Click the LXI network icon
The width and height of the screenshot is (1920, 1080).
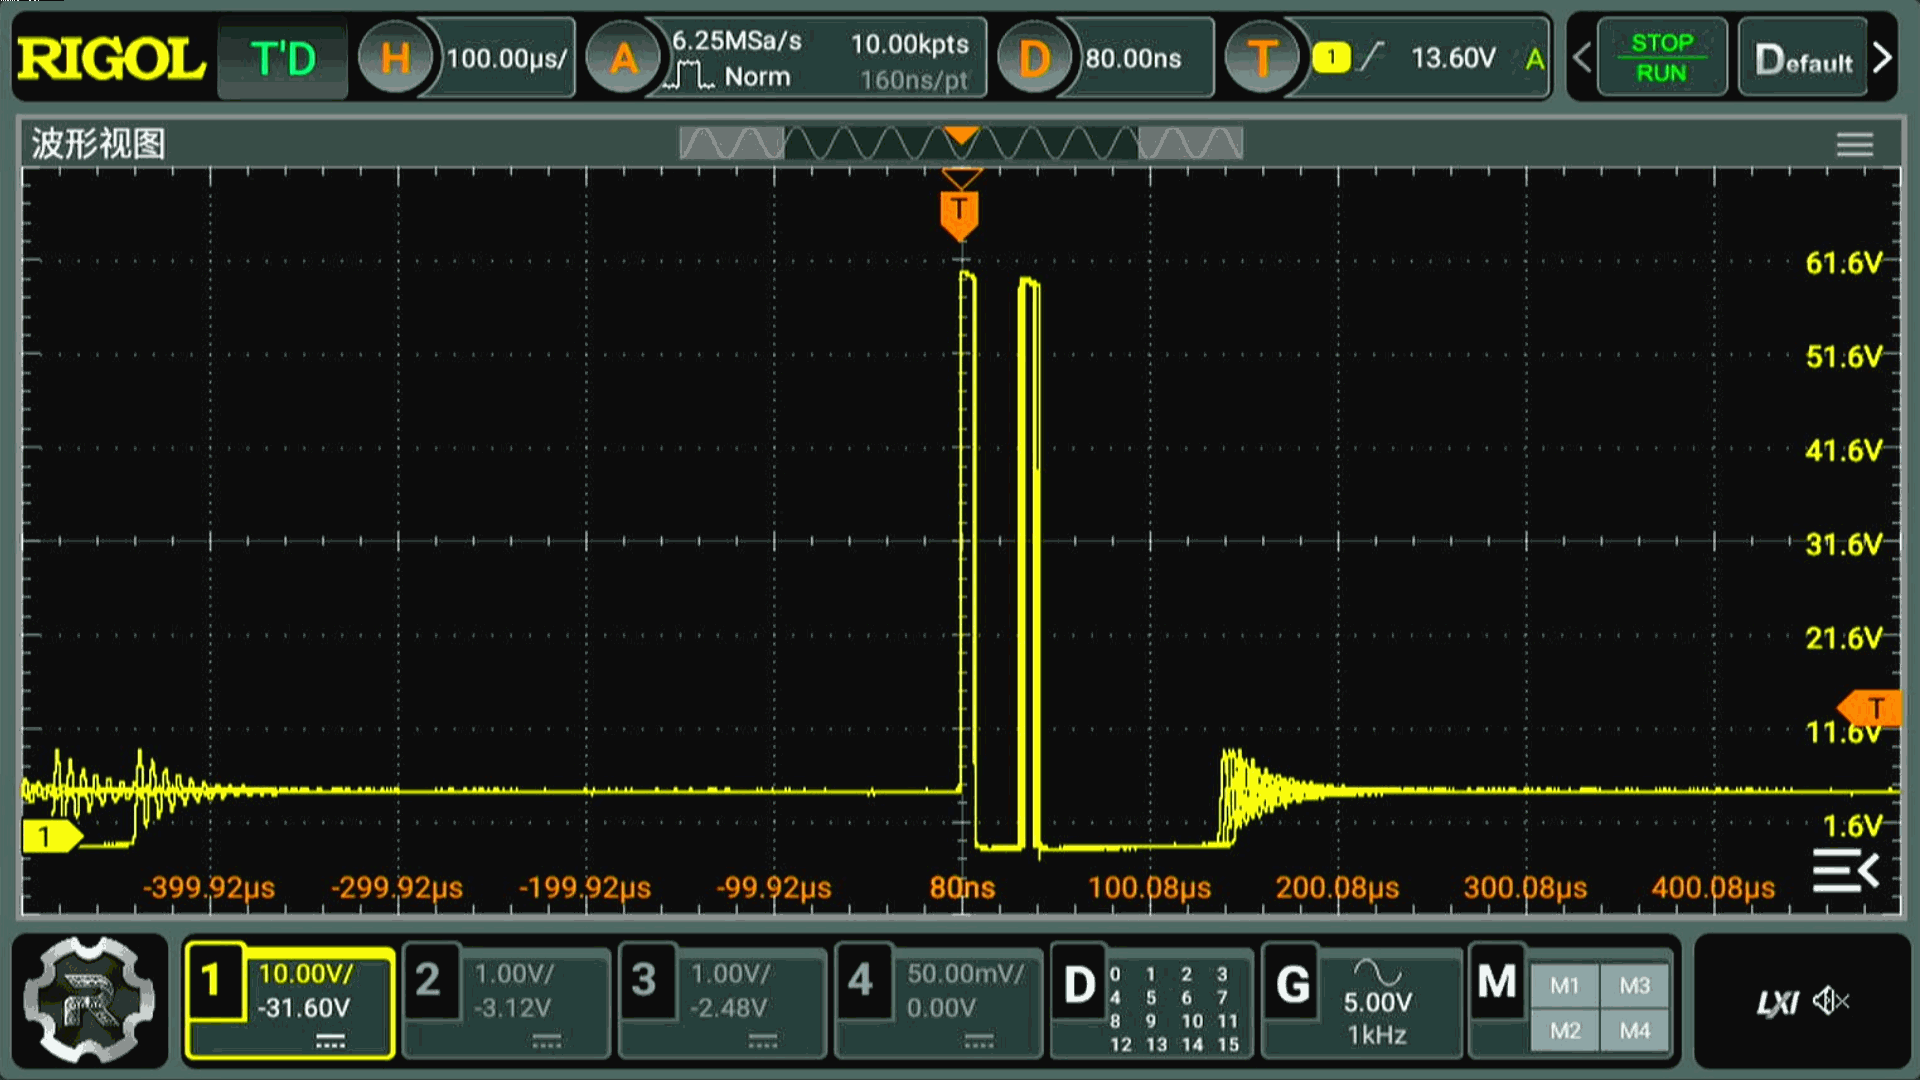1777,1001
